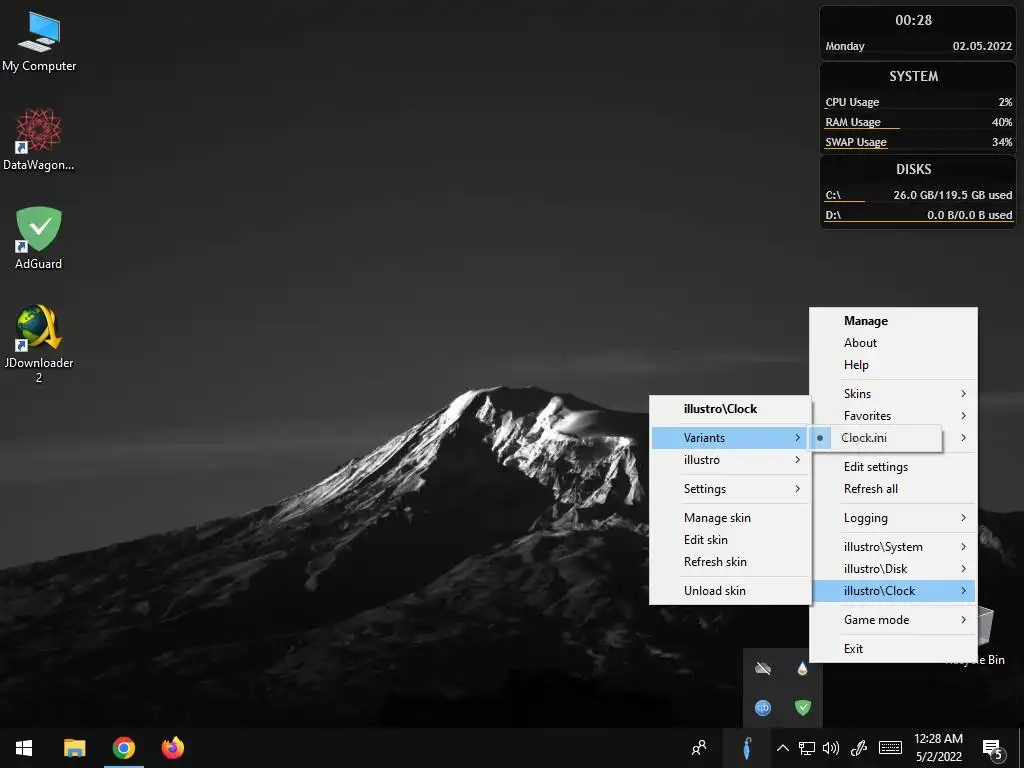Select the Clock.ini variant radio option
1024x768 pixels.
pyautogui.click(x=875, y=438)
